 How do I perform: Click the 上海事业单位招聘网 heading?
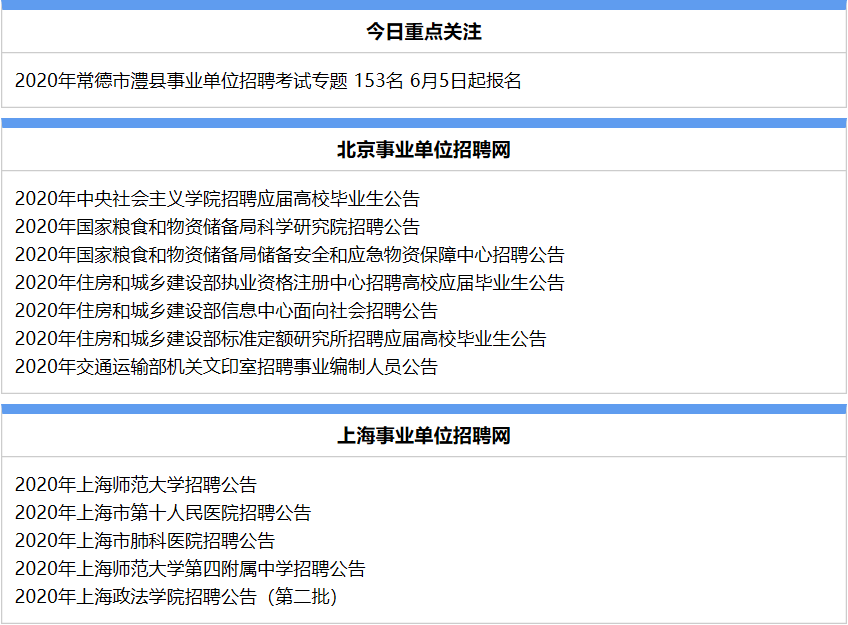tap(423, 436)
